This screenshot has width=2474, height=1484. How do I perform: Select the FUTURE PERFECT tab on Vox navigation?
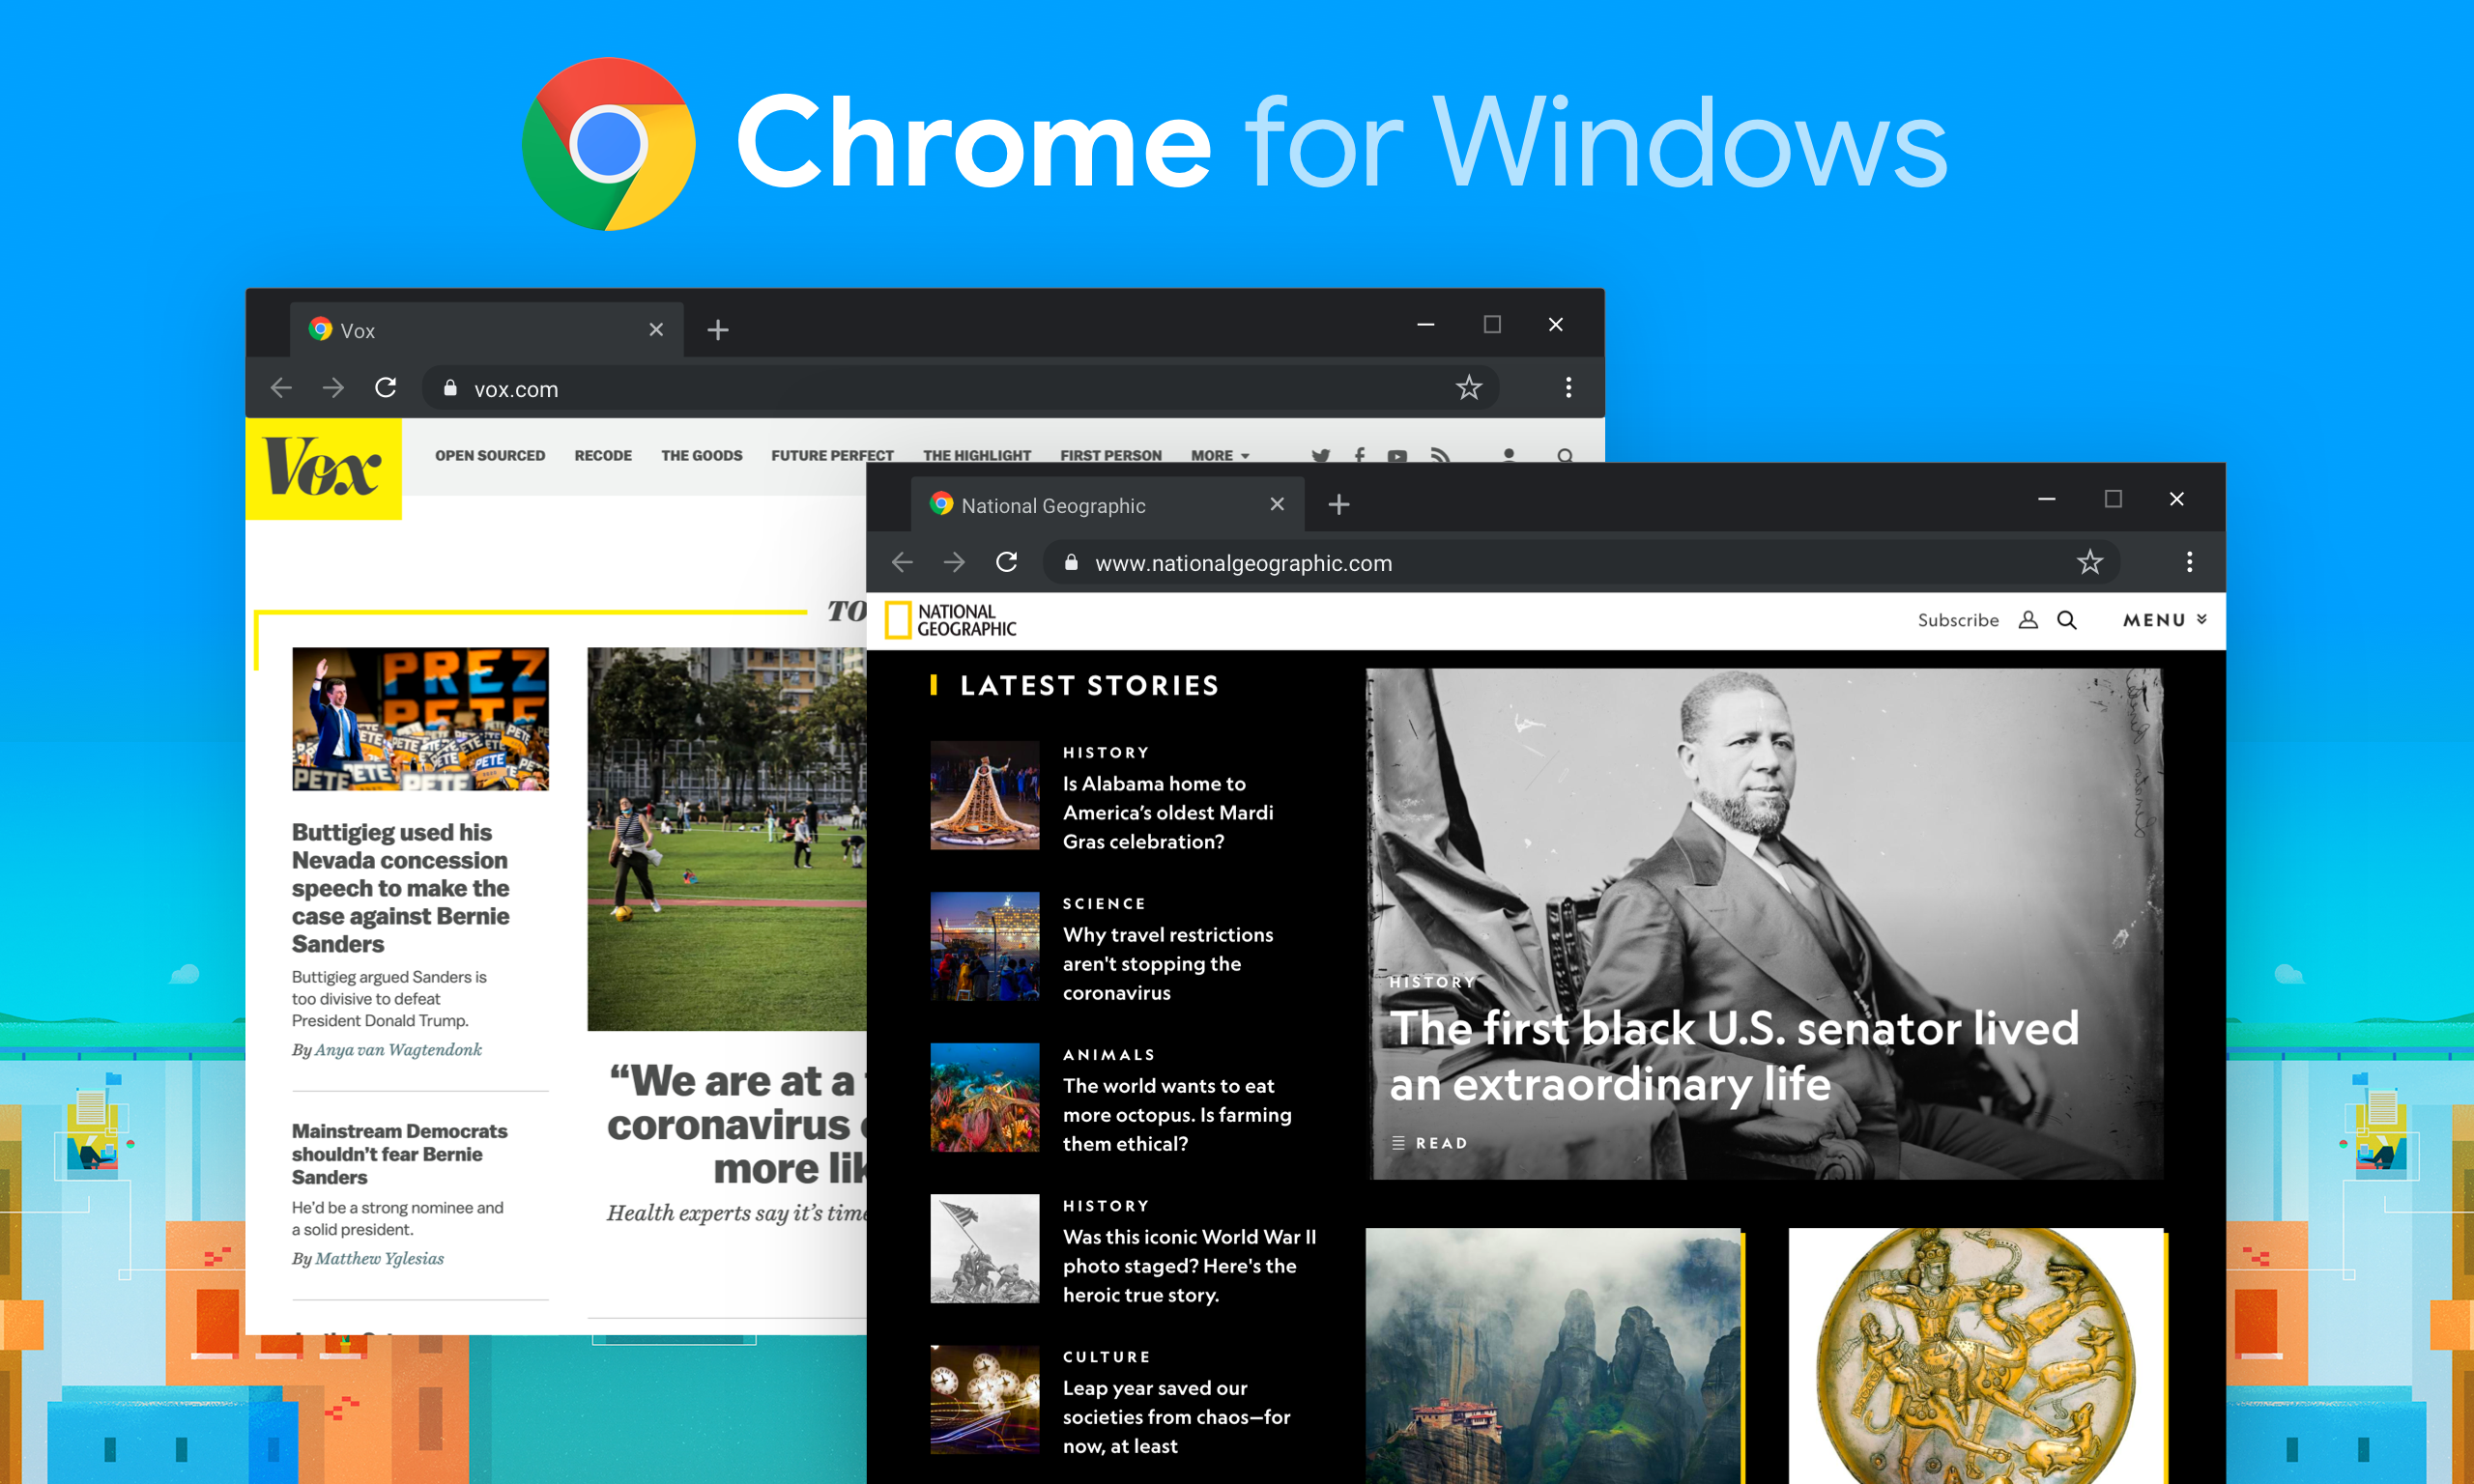(830, 456)
